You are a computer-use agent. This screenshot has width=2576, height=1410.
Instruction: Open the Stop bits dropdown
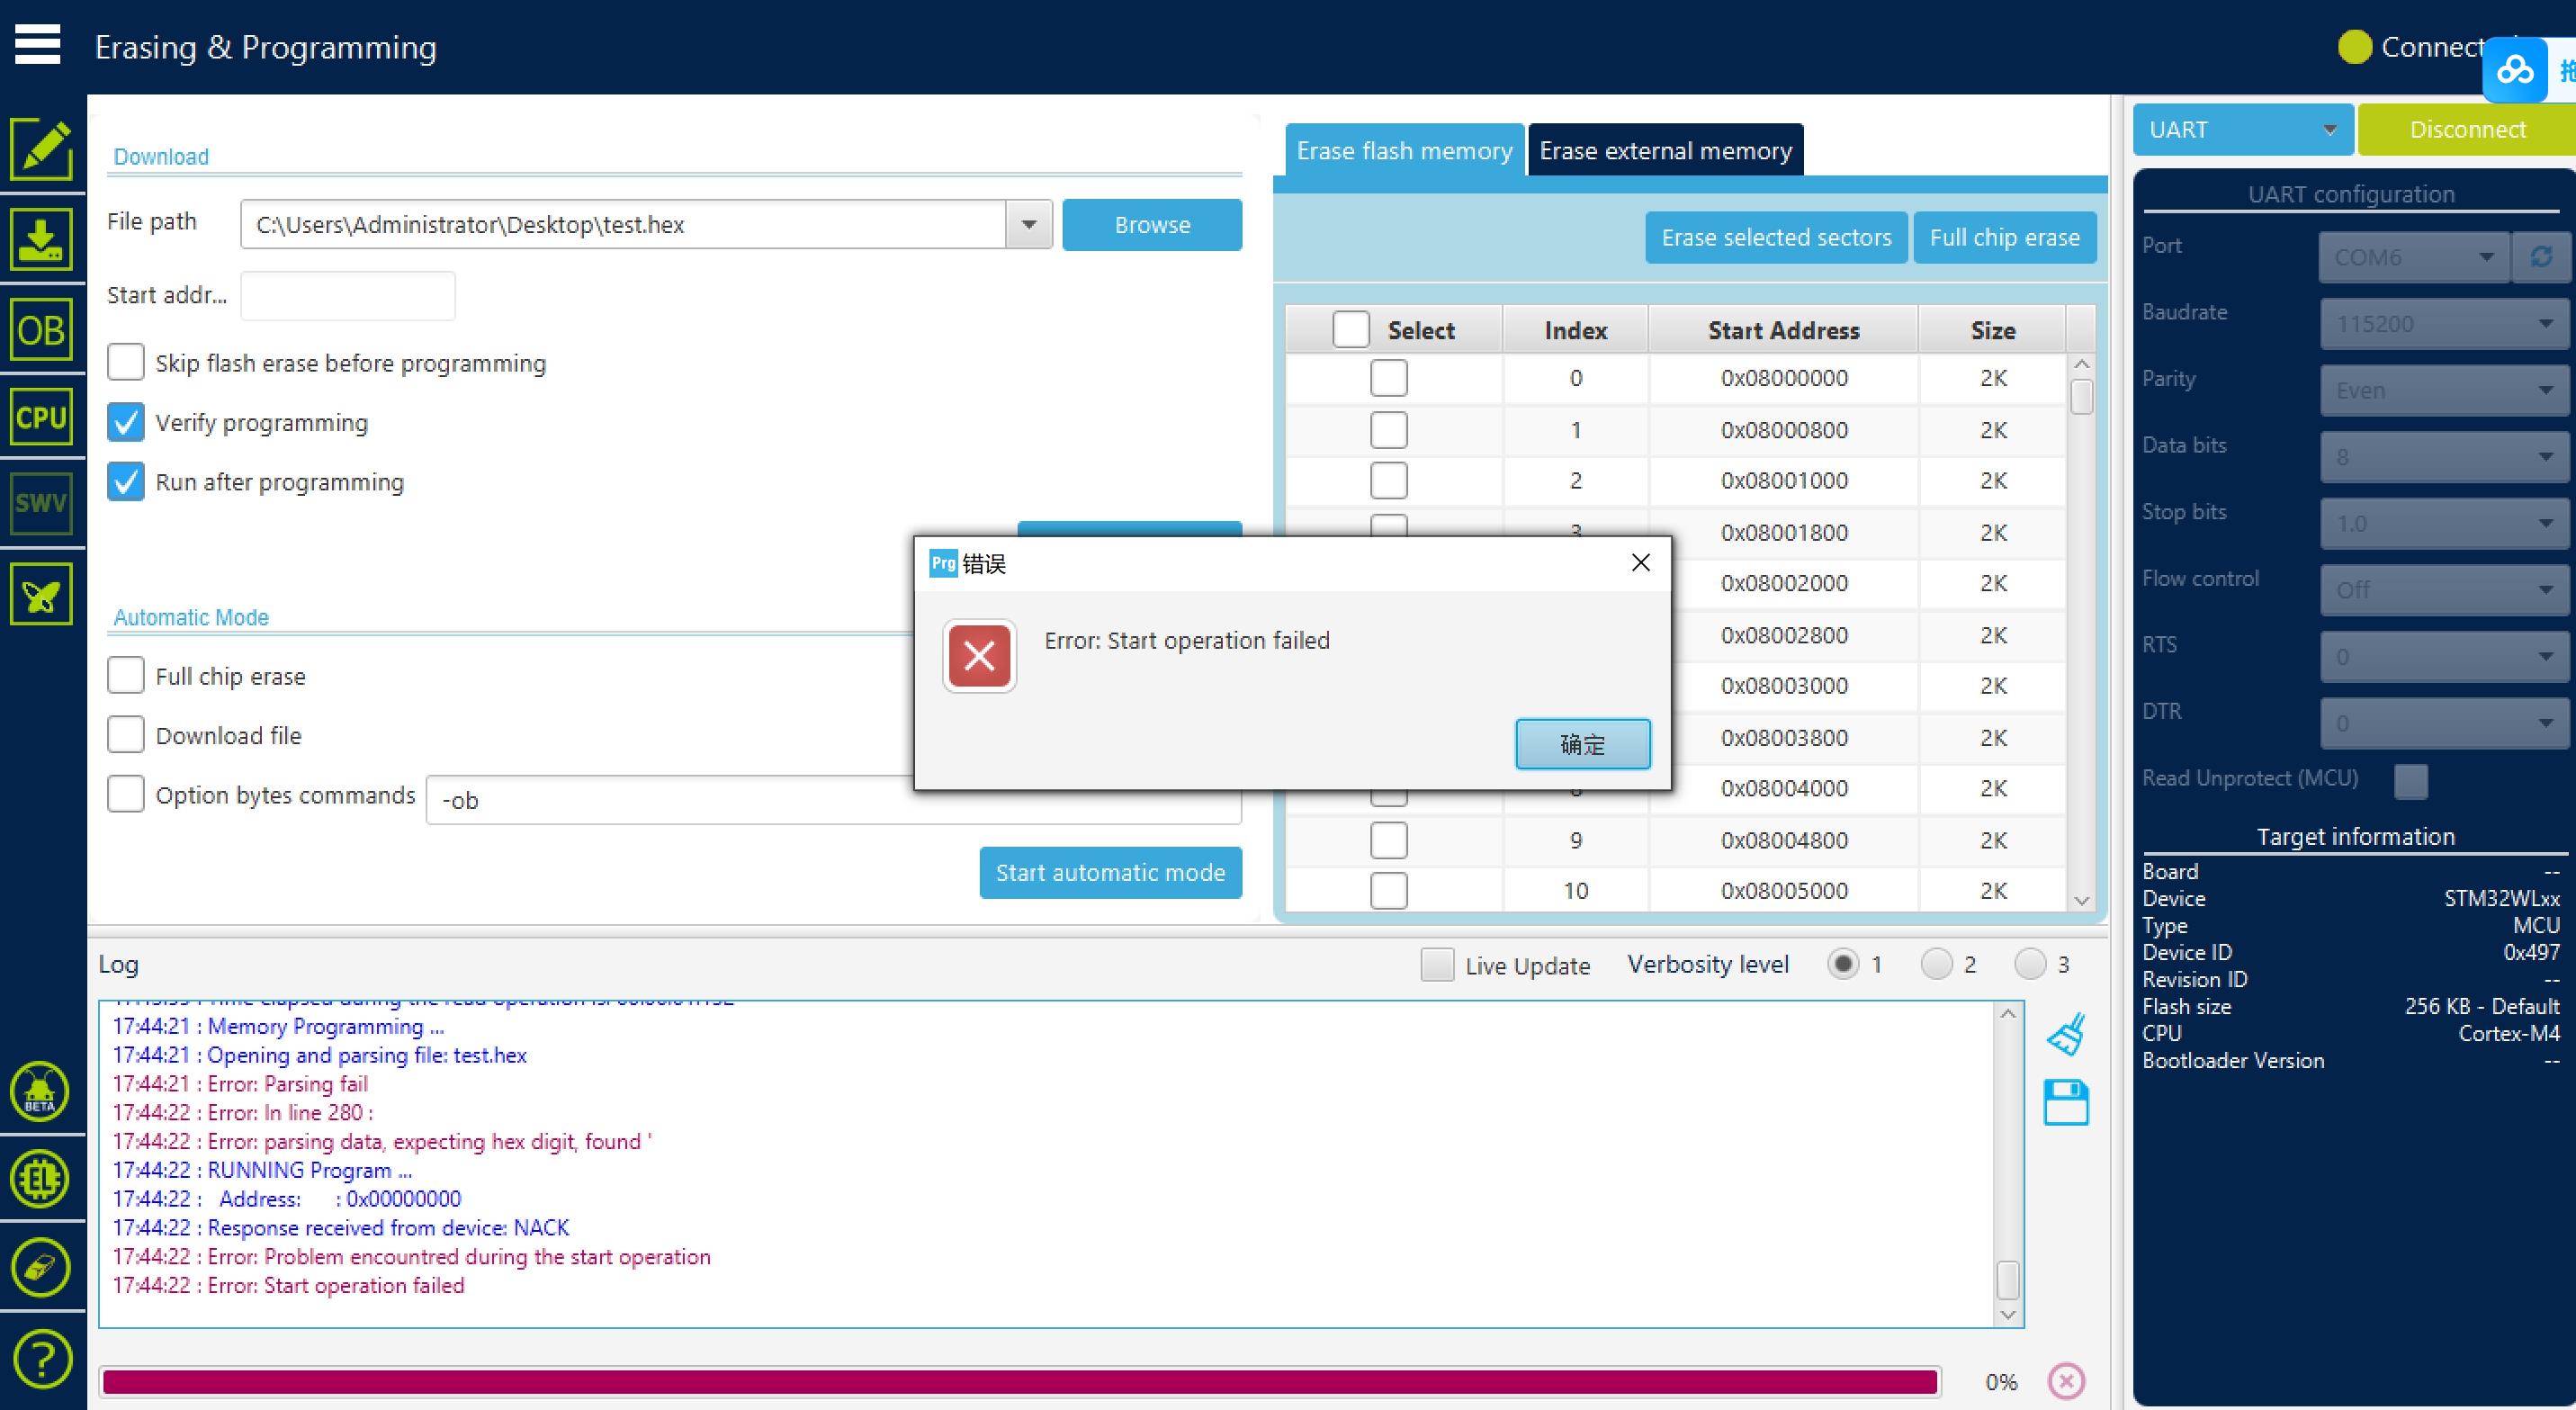pos(2444,523)
